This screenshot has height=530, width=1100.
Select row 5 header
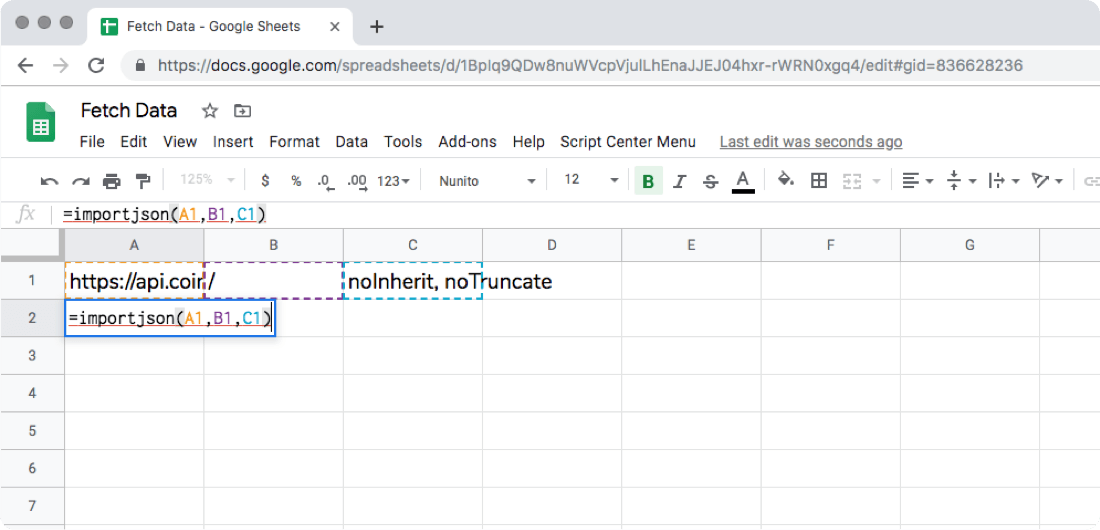(x=32, y=431)
